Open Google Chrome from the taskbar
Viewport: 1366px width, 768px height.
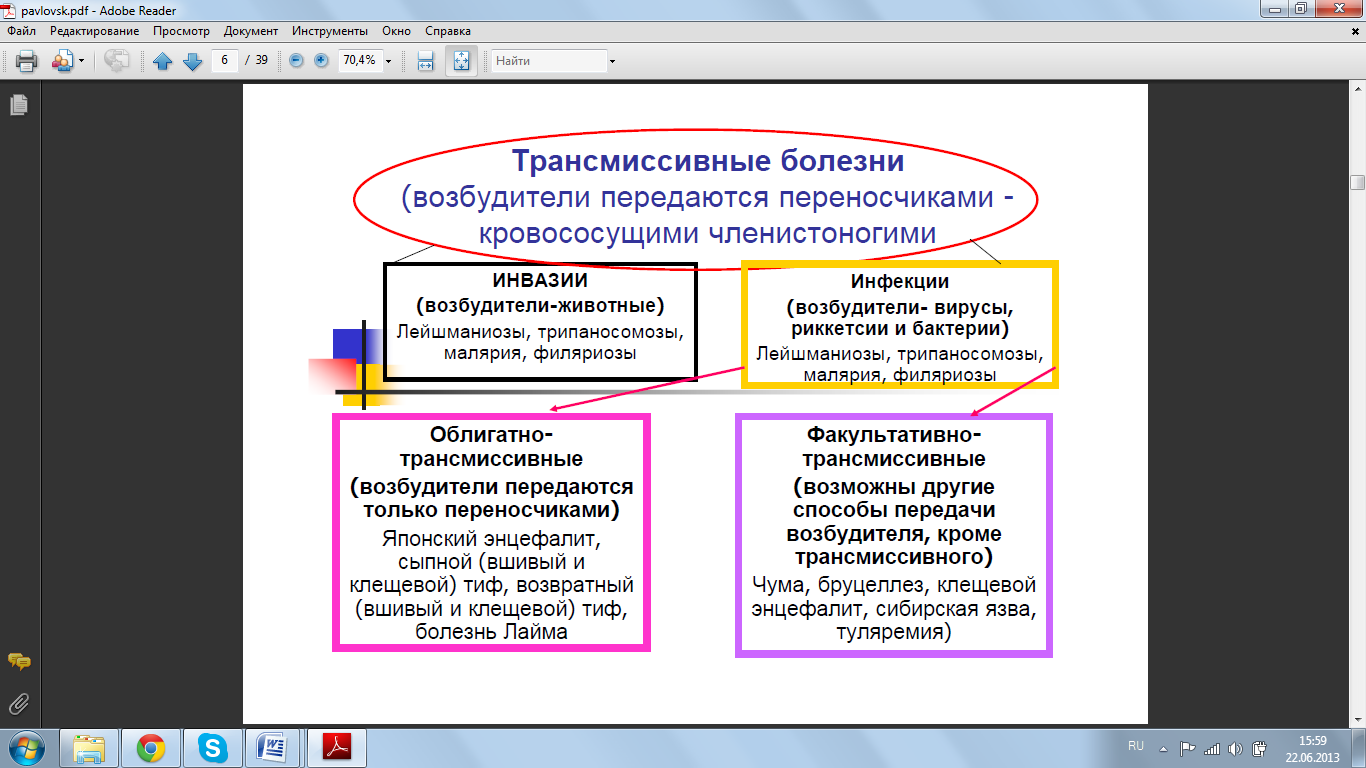(151, 748)
